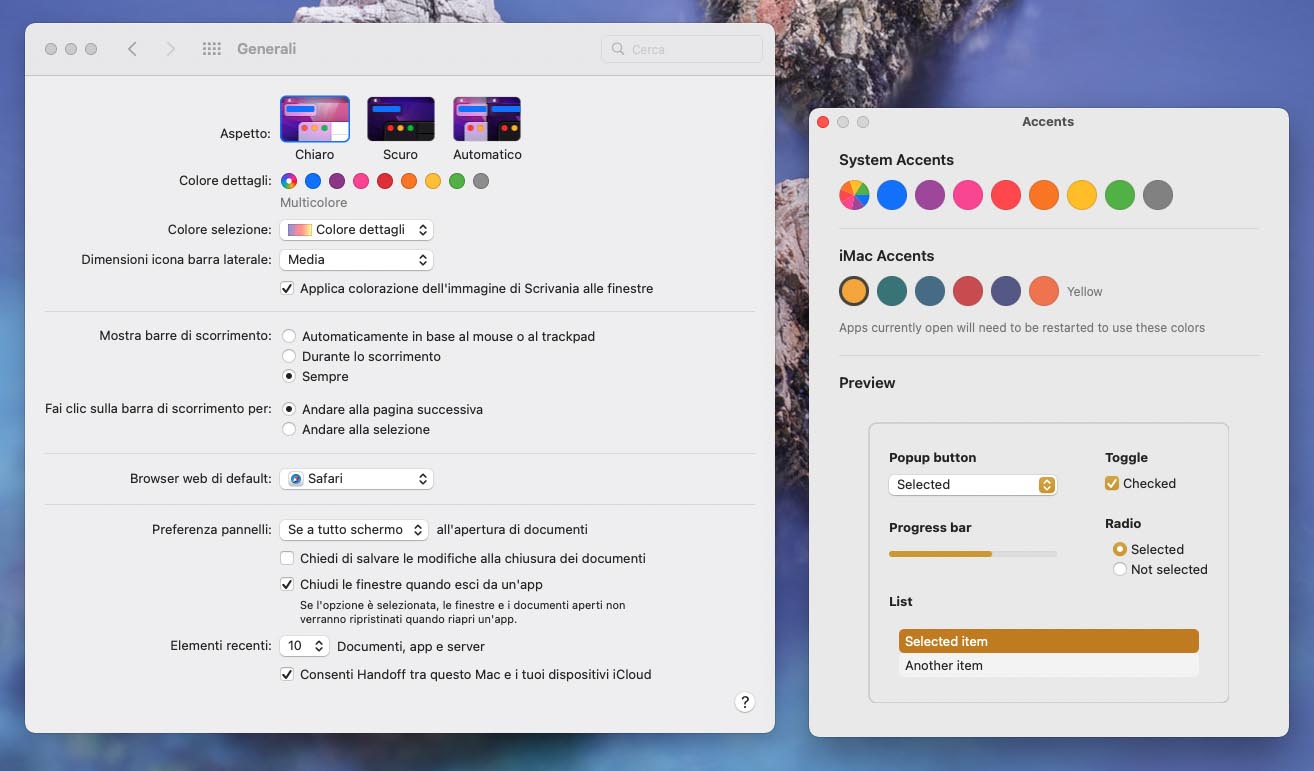Open the Selected popup button in Preview
This screenshot has width=1314, height=771.
[x=972, y=484]
